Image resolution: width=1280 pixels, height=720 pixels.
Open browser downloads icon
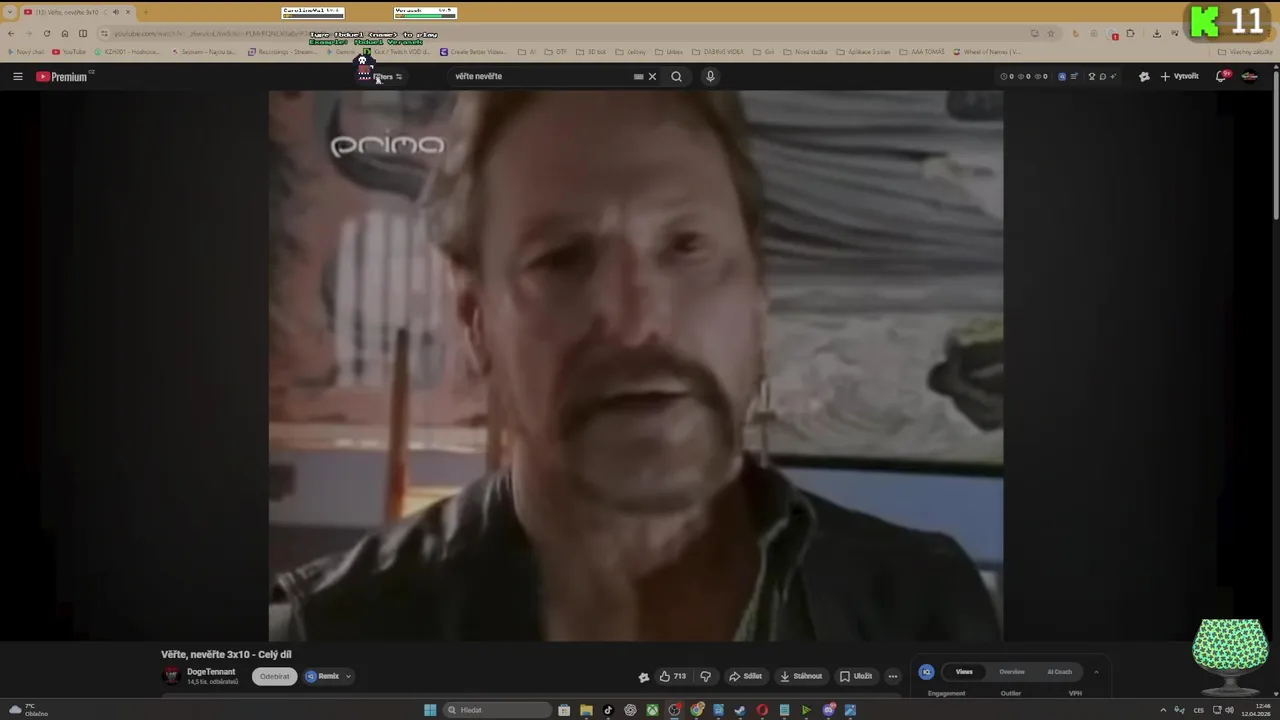tap(1157, 33)
